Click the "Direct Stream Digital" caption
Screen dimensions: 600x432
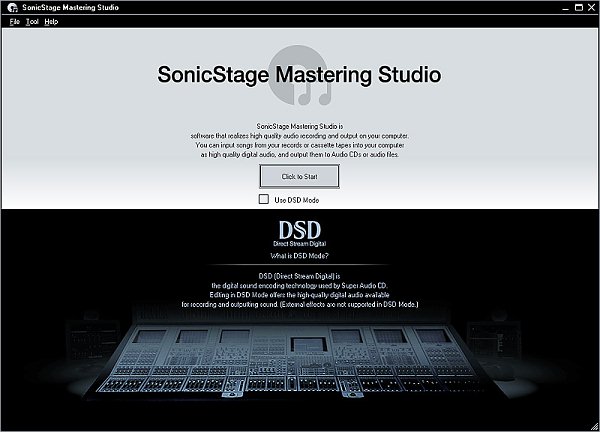[x=300, y=244]
